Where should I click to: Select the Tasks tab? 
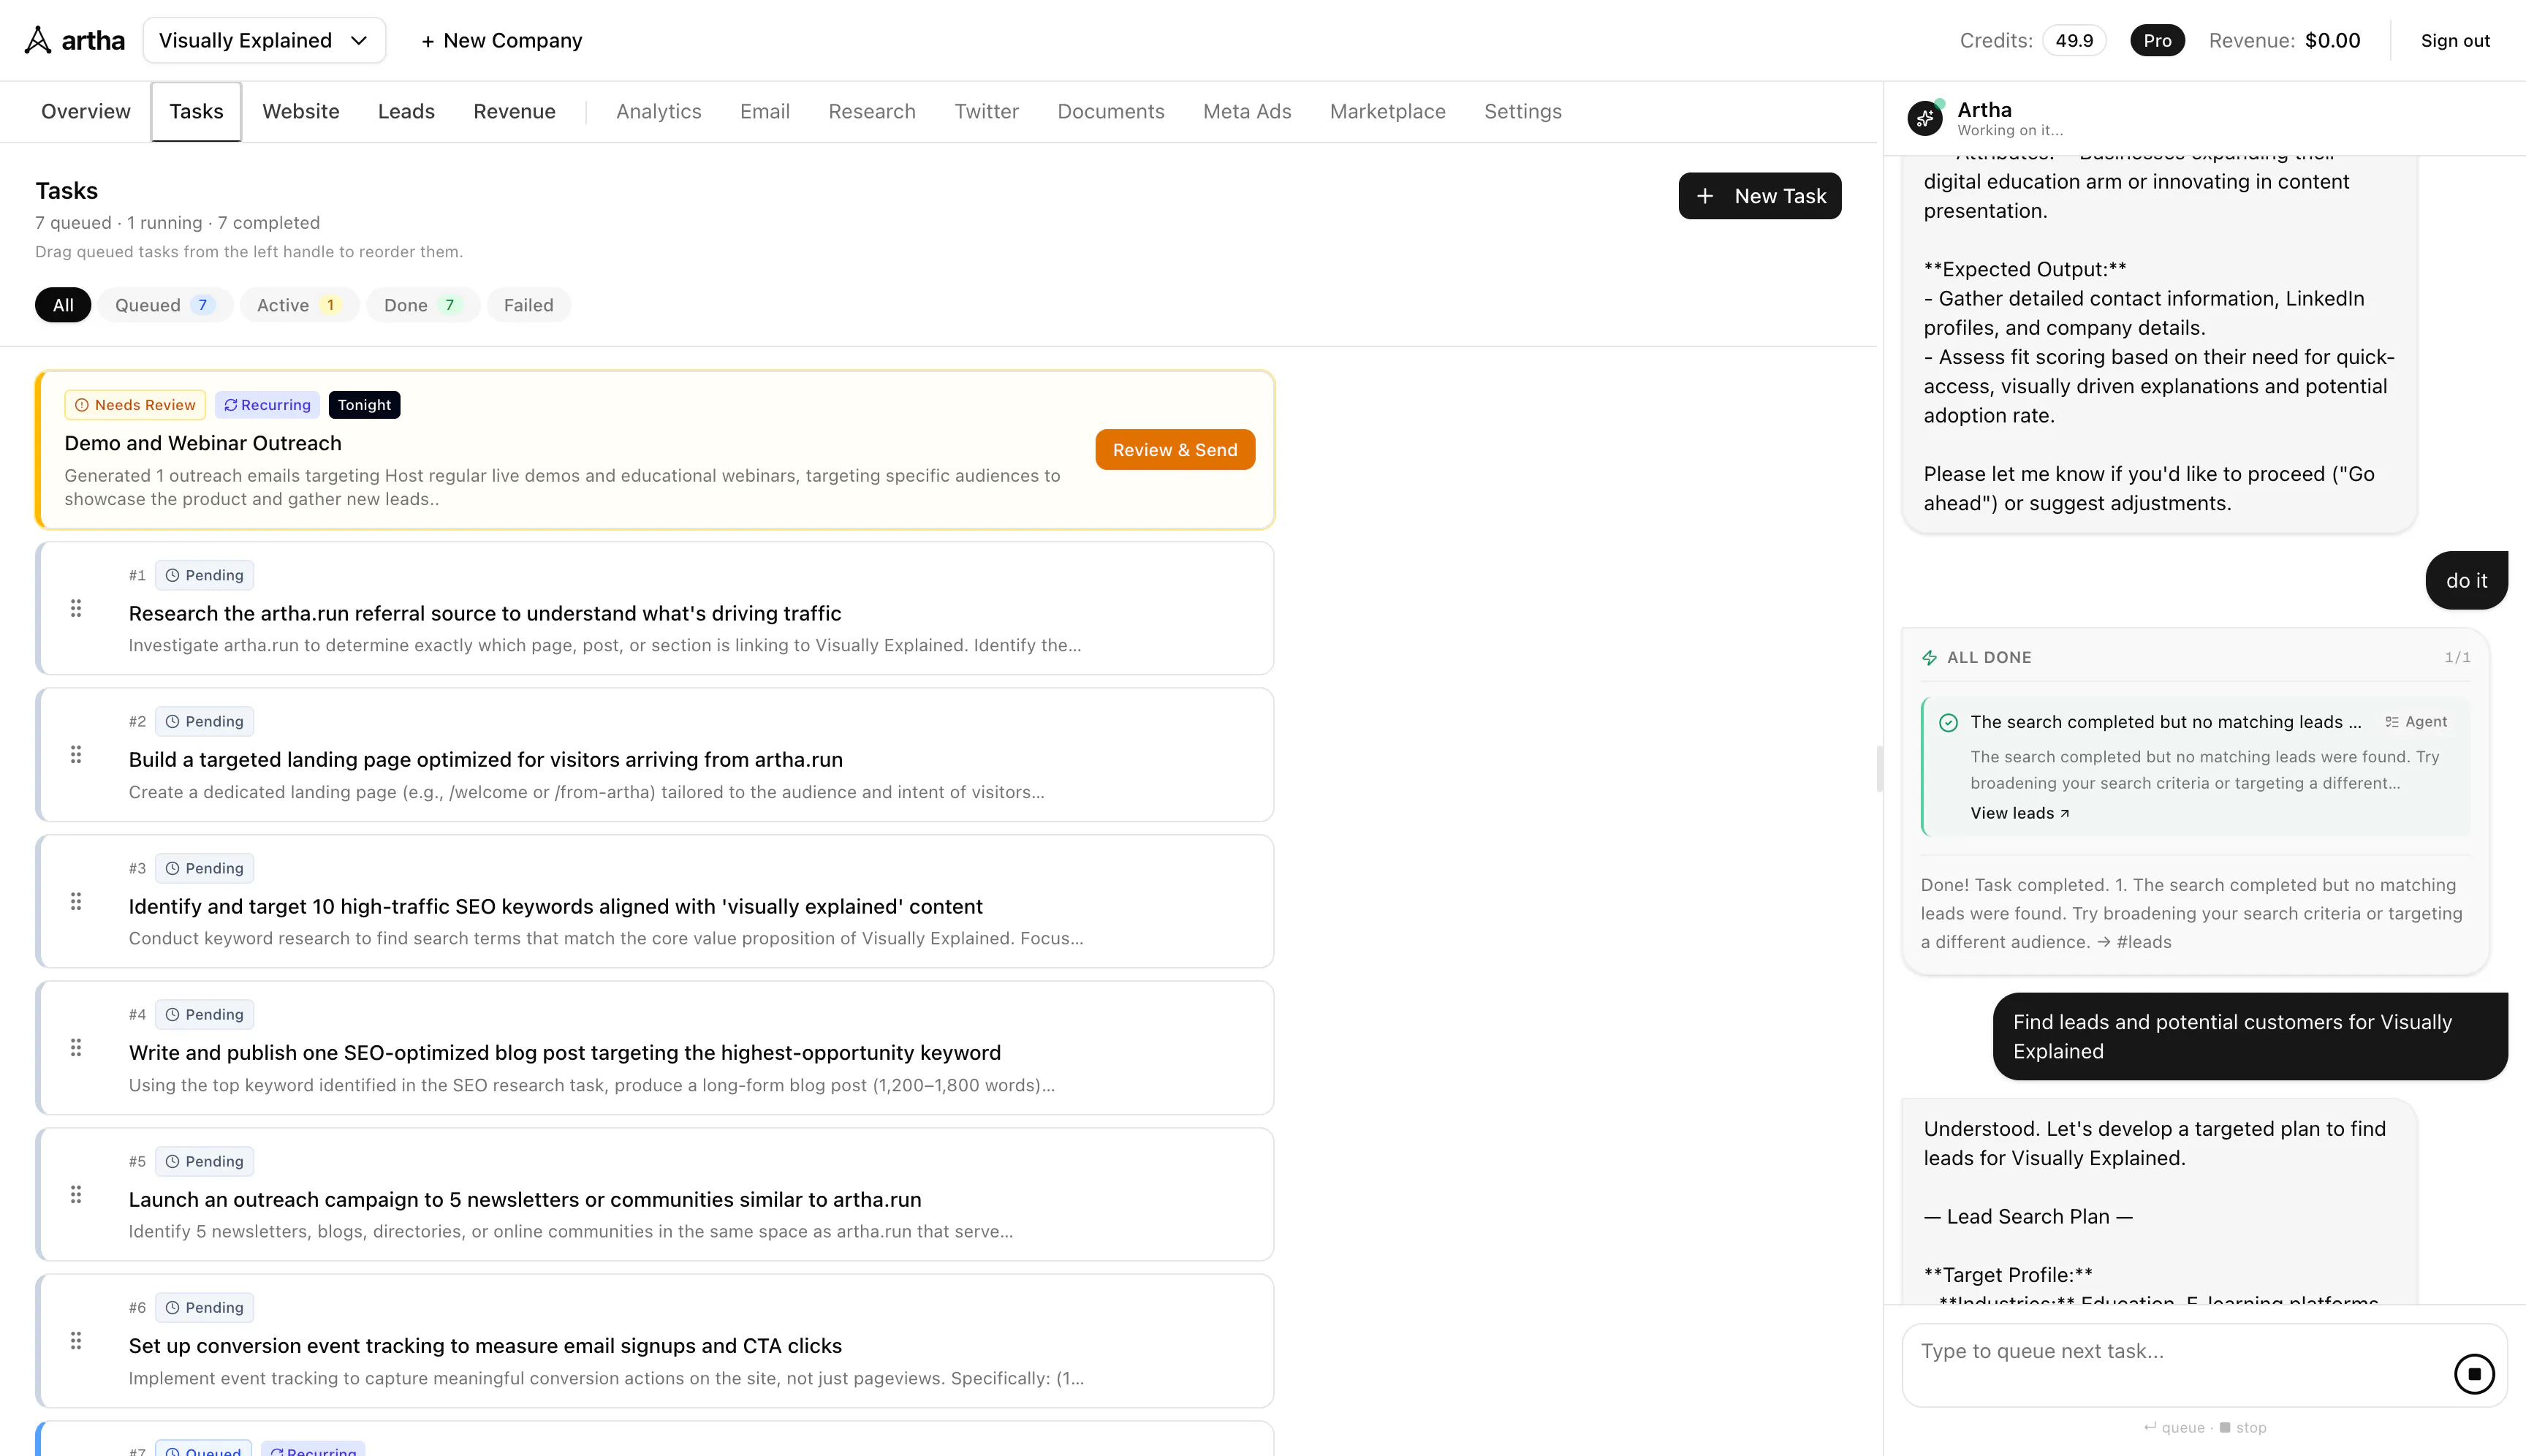[x=196, y=111]
